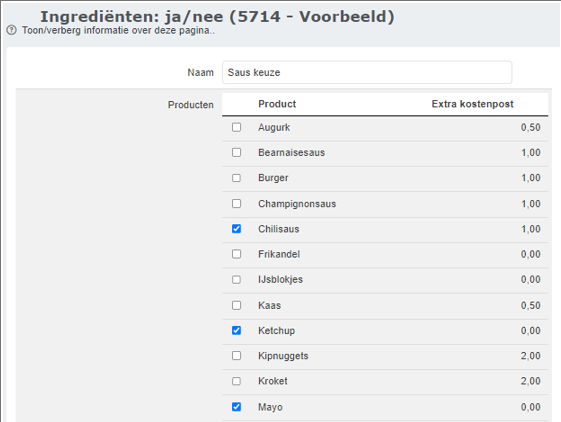Select the Kroket checkbox
561x422 pixels.
(x=236, y=381)
